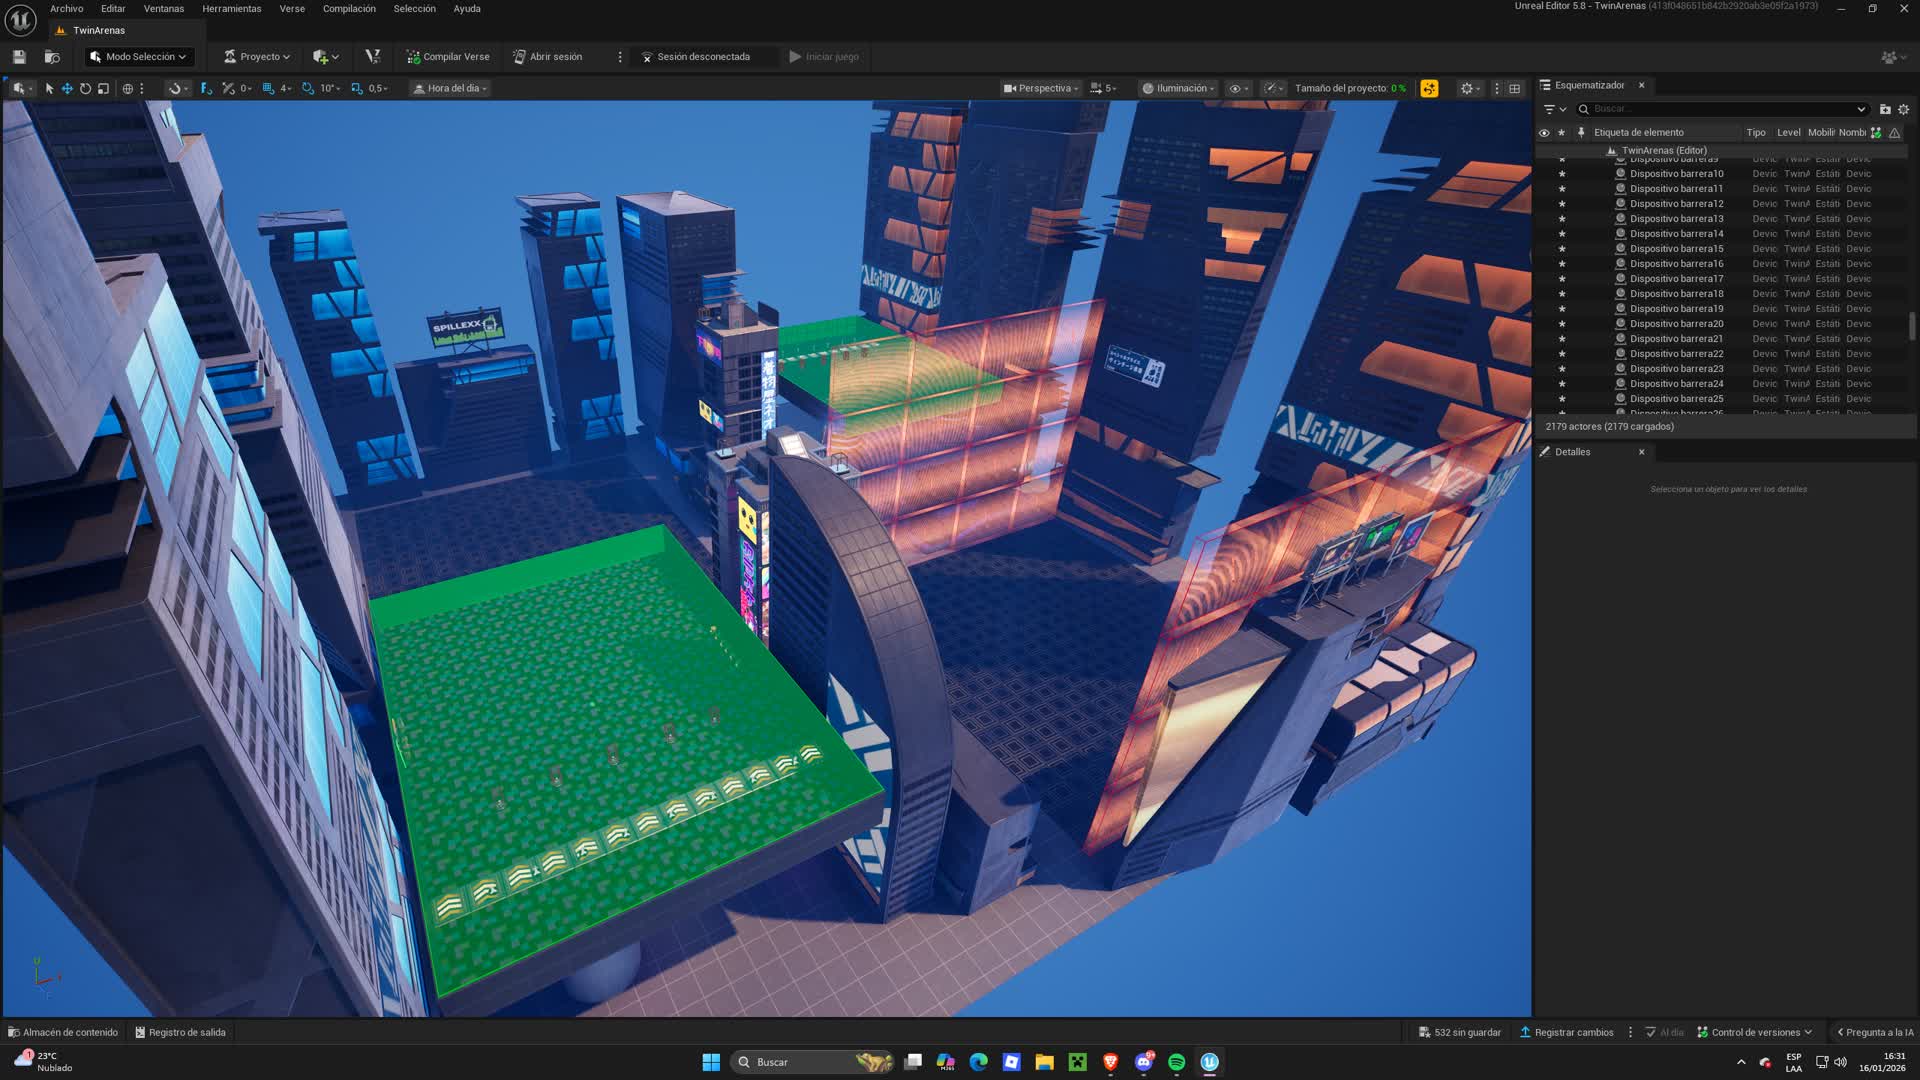Select the translate move gizmo tool

[x=67, y=89]
